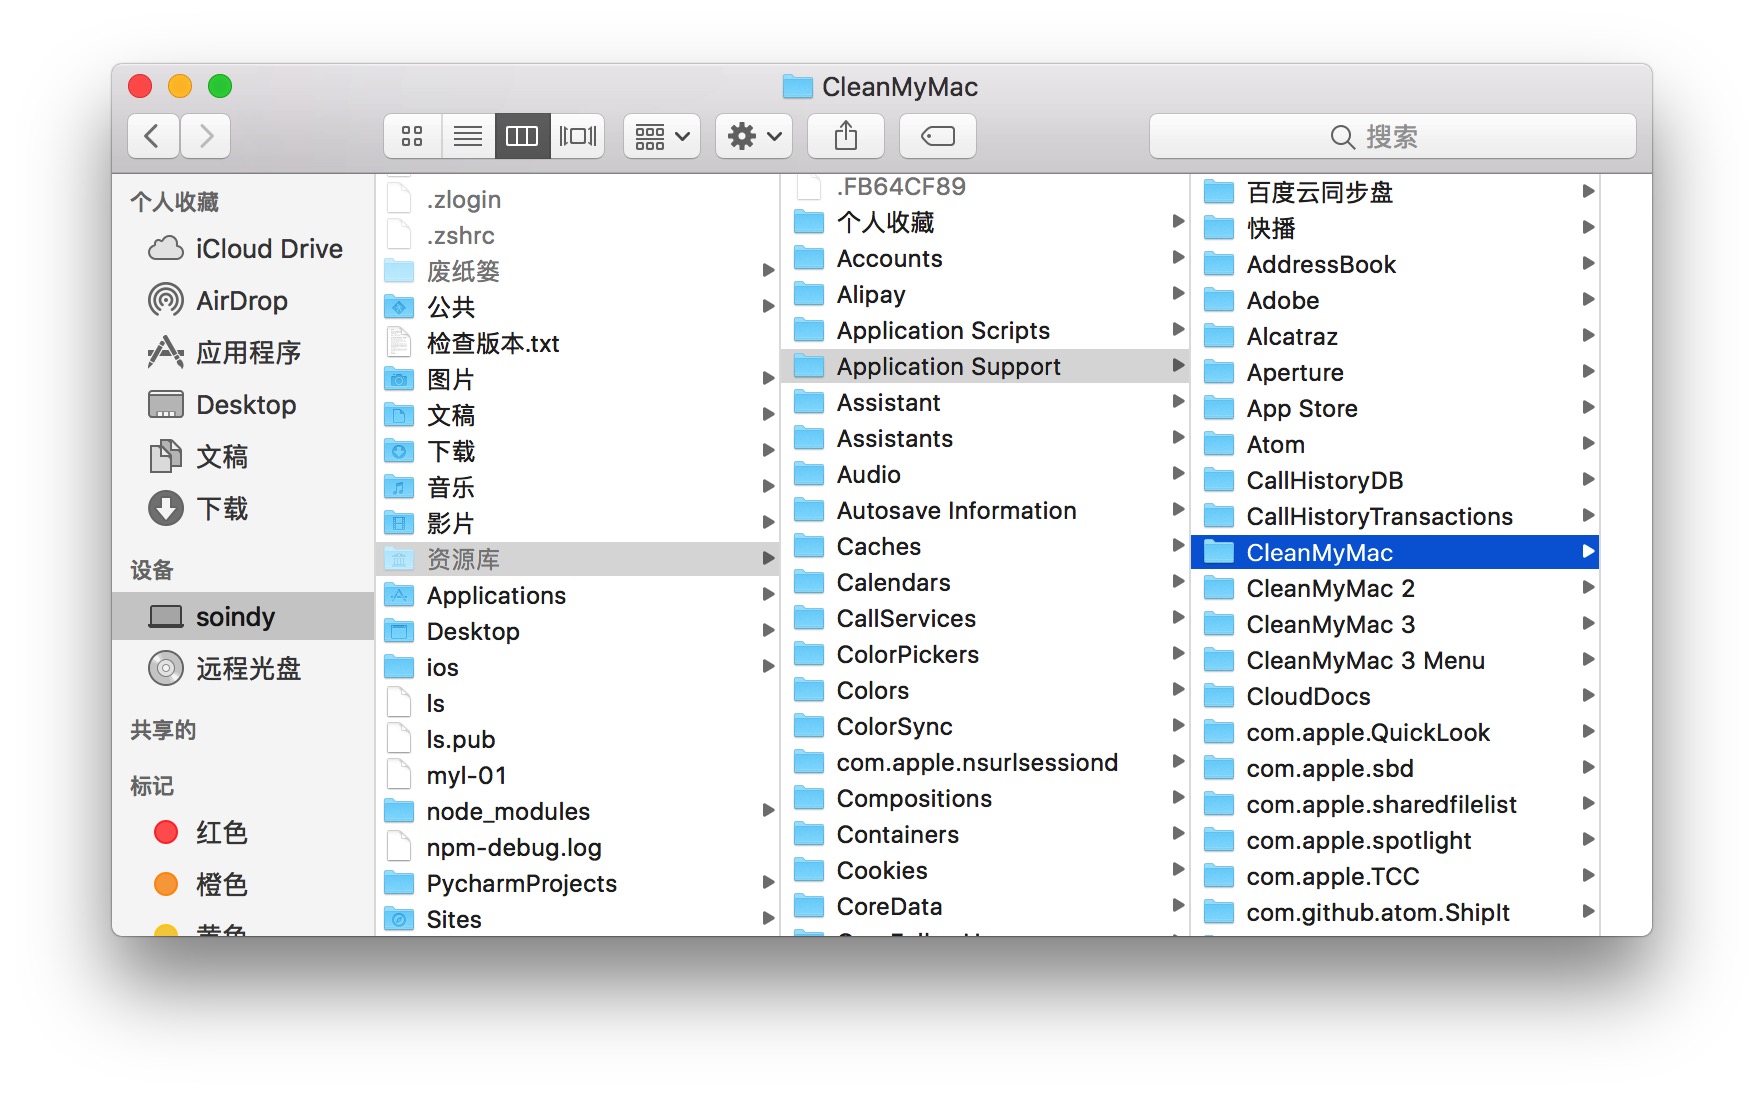The height and width of the screenshot is (1096, 1764).
Task: Open the Alipay folder
Action: point(987,295)
